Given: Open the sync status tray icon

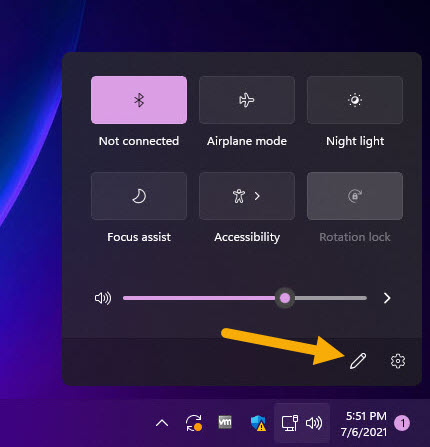Looking at the screenshot, I should click(194, 423).
